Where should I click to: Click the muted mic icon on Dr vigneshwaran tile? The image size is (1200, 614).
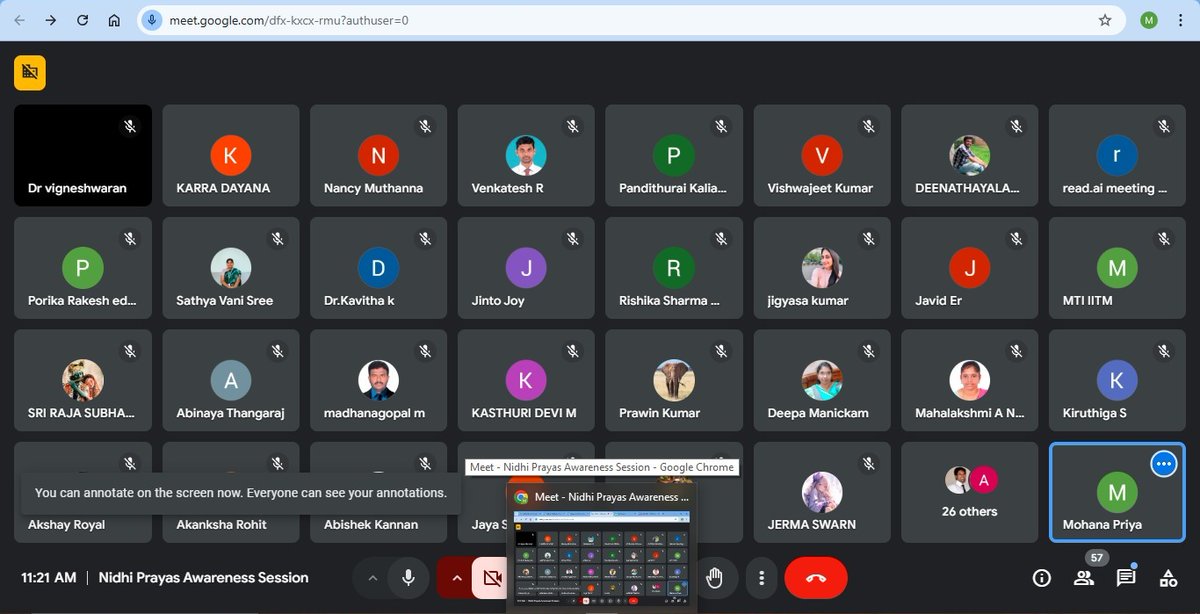tap(129, 126)
